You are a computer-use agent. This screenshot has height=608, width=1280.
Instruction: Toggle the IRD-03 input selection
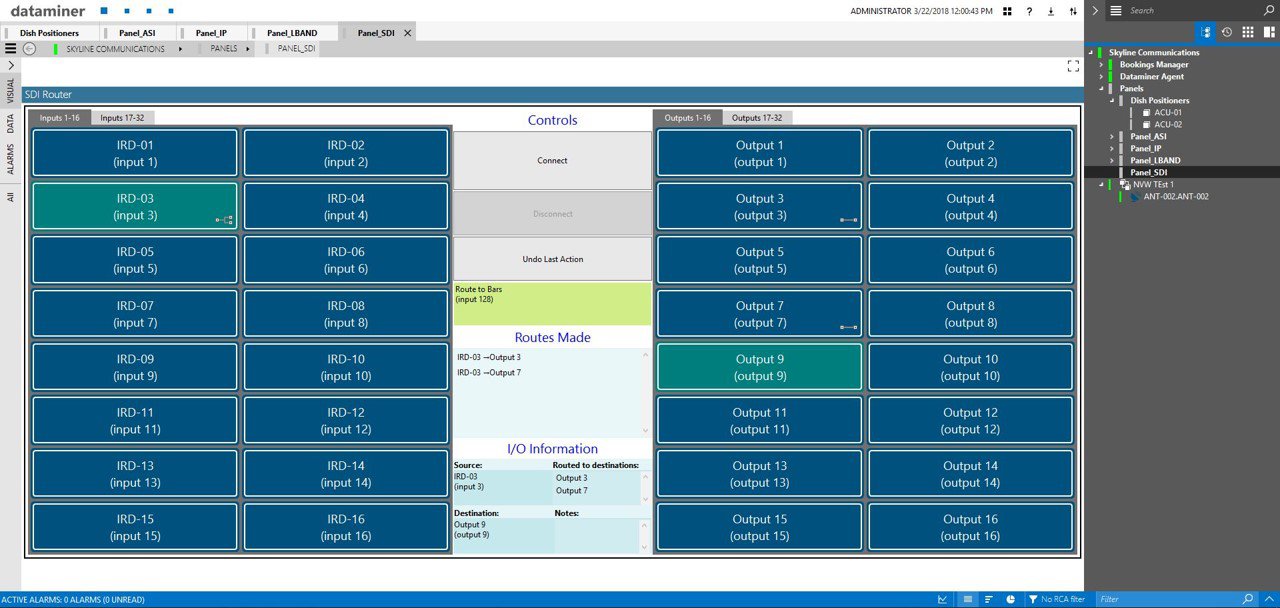135,206
